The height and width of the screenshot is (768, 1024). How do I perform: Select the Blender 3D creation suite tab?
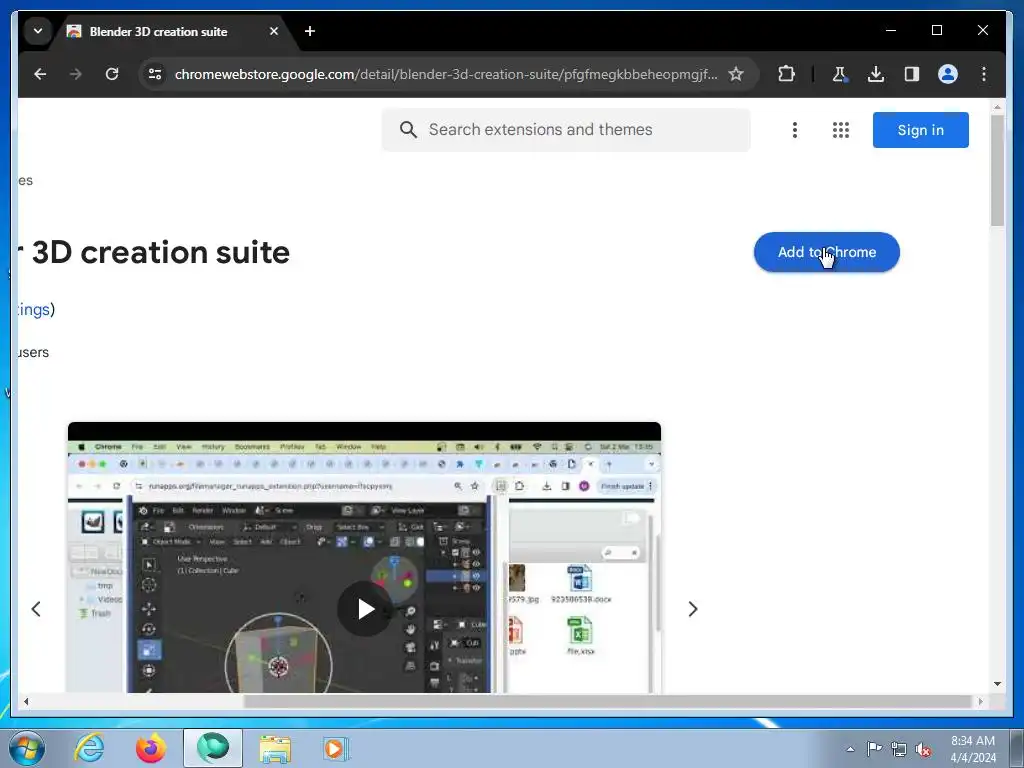[x=173, y=31]
